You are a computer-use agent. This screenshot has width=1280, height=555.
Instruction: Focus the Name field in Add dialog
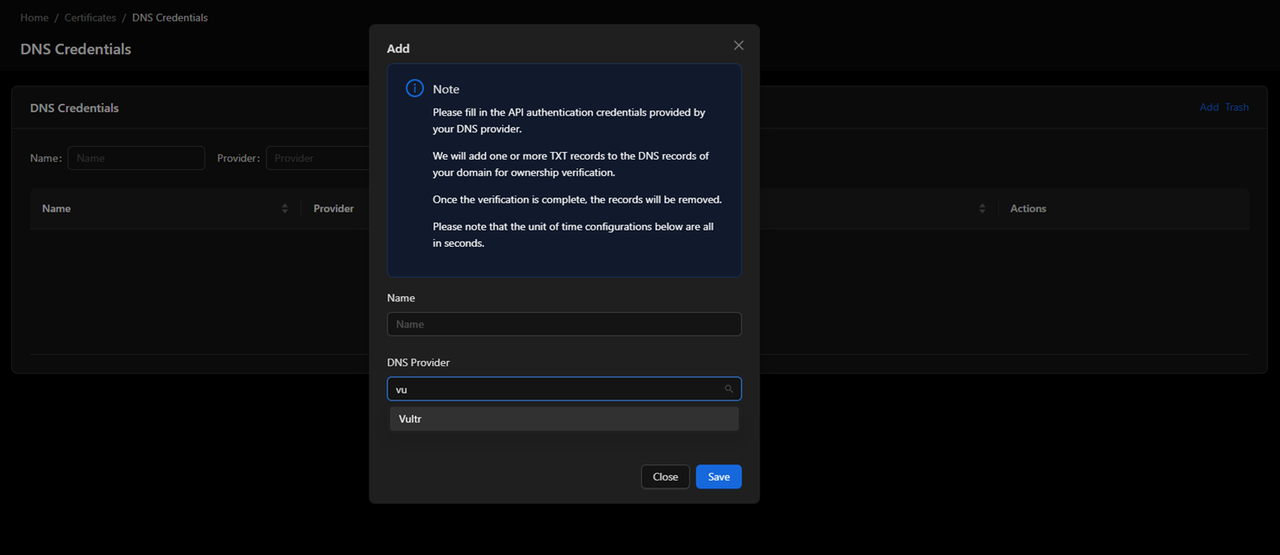coord(564,324)
